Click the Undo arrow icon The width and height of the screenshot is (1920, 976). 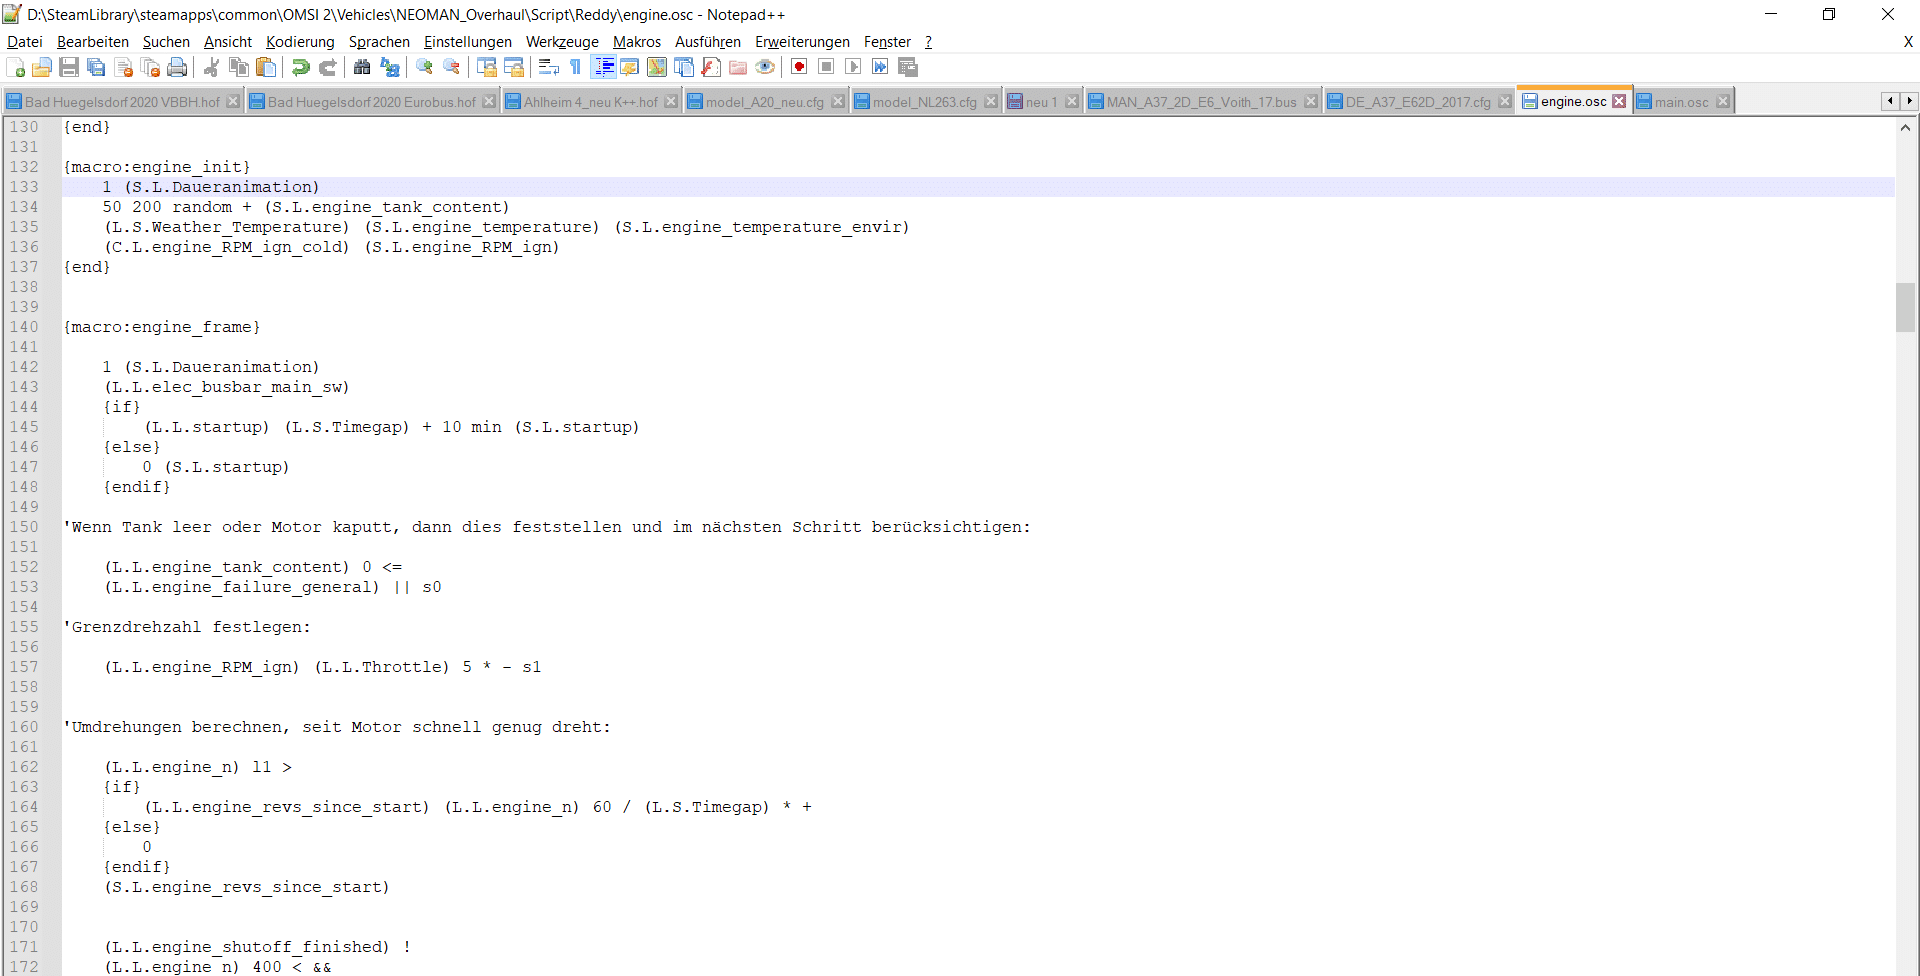coord(300,67)
